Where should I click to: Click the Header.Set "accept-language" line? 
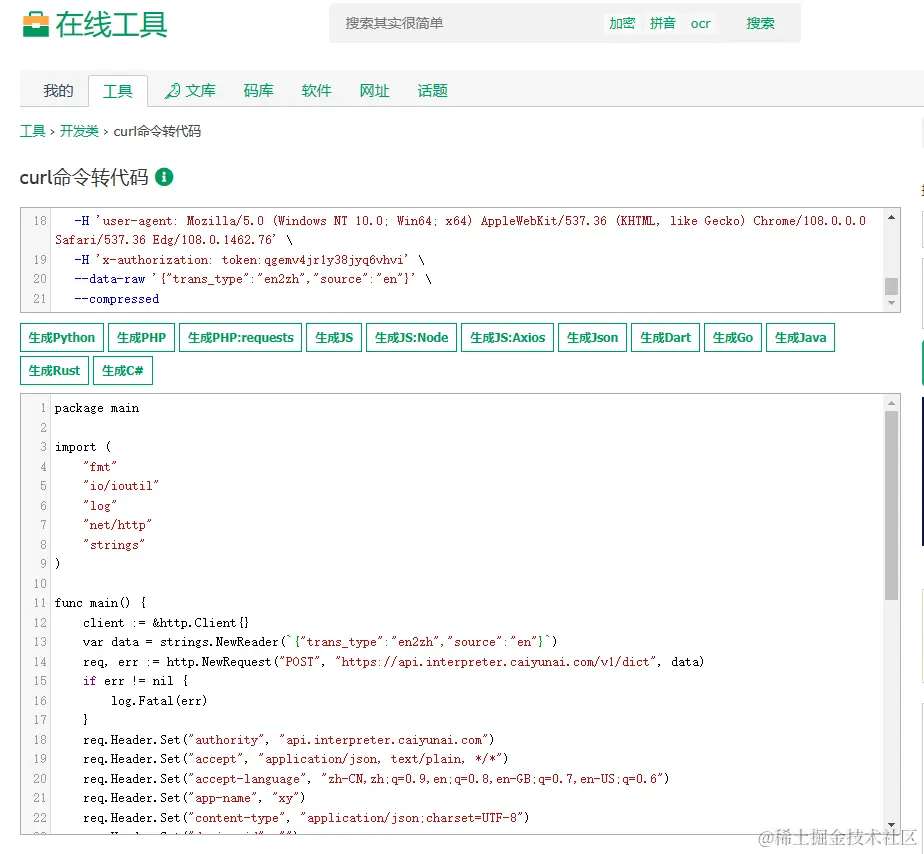[376, 778]
